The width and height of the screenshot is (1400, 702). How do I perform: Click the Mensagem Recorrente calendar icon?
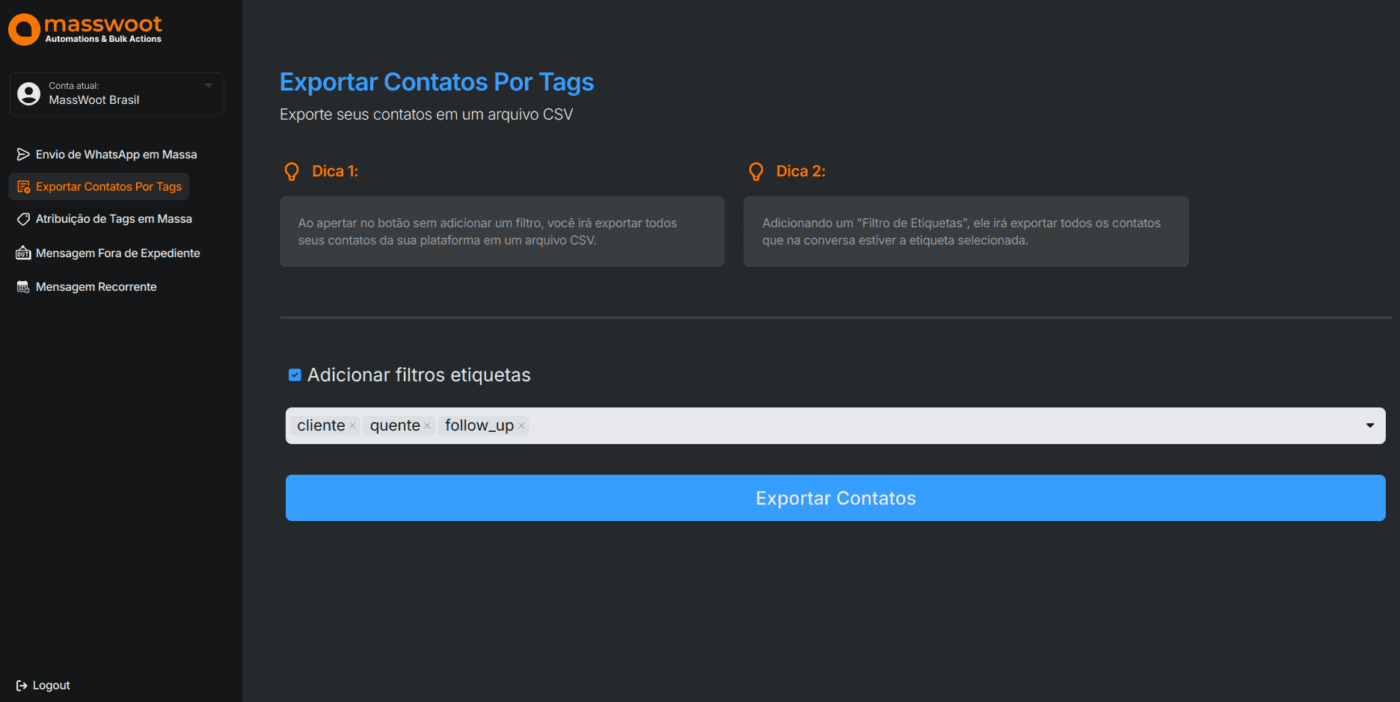(23, 287)
